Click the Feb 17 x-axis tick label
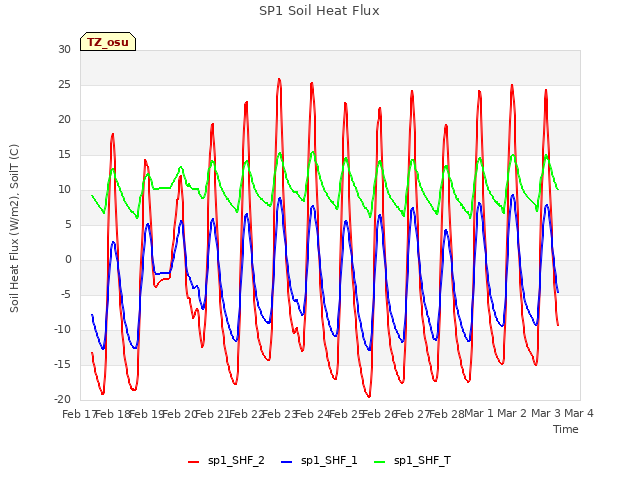The width and height of the screenshot is (640, 480). coord(79,414)
